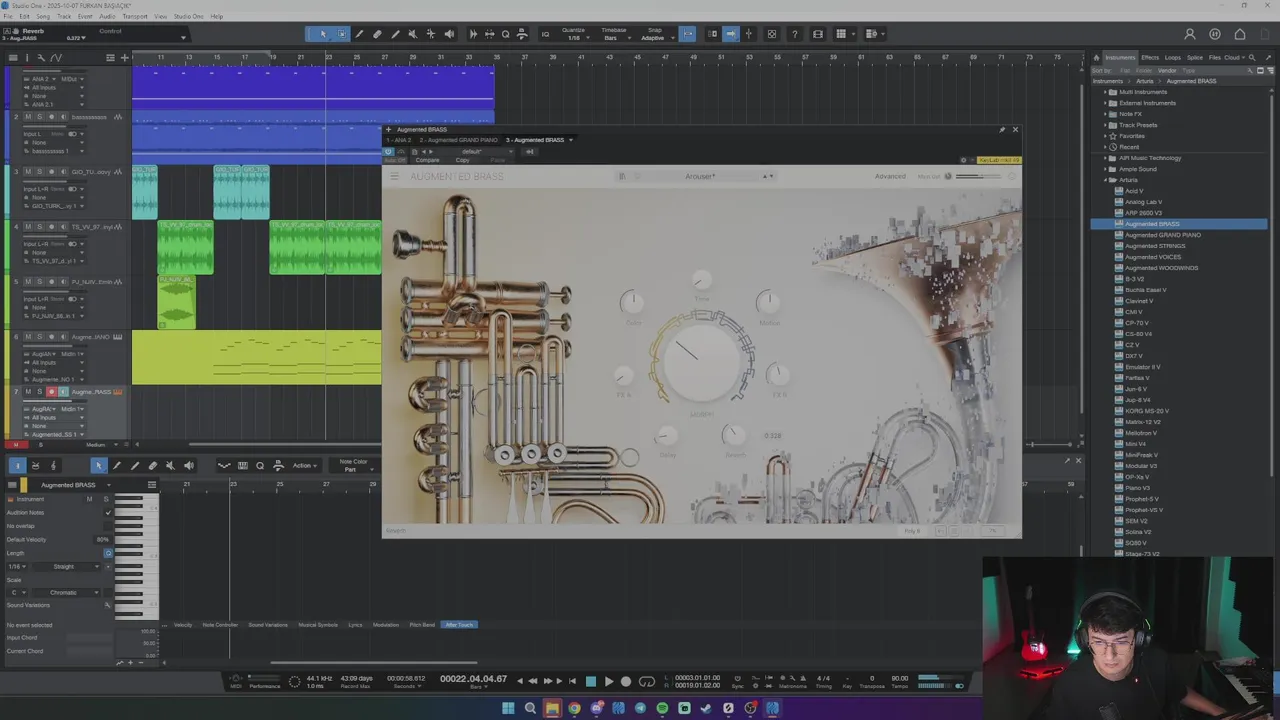Image resolution: width=1280 pixels, height=720 pixels.
Task: Open the user account profile icon
Action: 1190,34
